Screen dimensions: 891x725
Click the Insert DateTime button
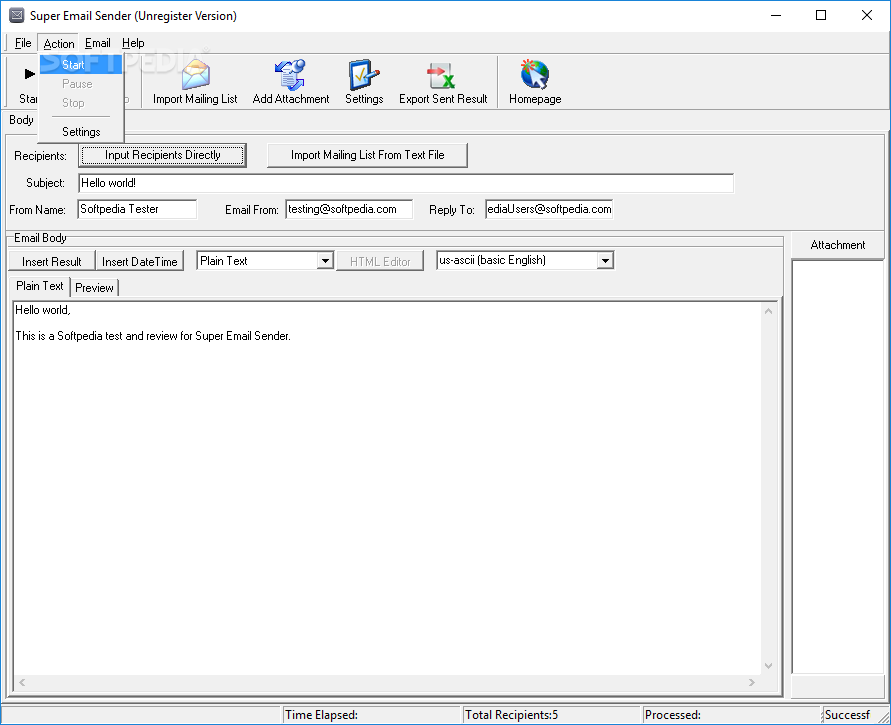[140, 261]
